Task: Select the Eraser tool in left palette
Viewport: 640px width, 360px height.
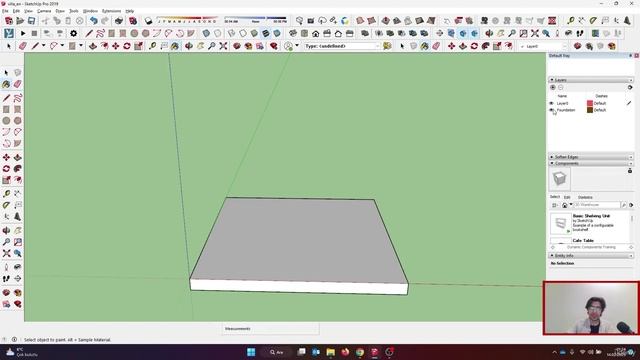Action: pos(18,84)
